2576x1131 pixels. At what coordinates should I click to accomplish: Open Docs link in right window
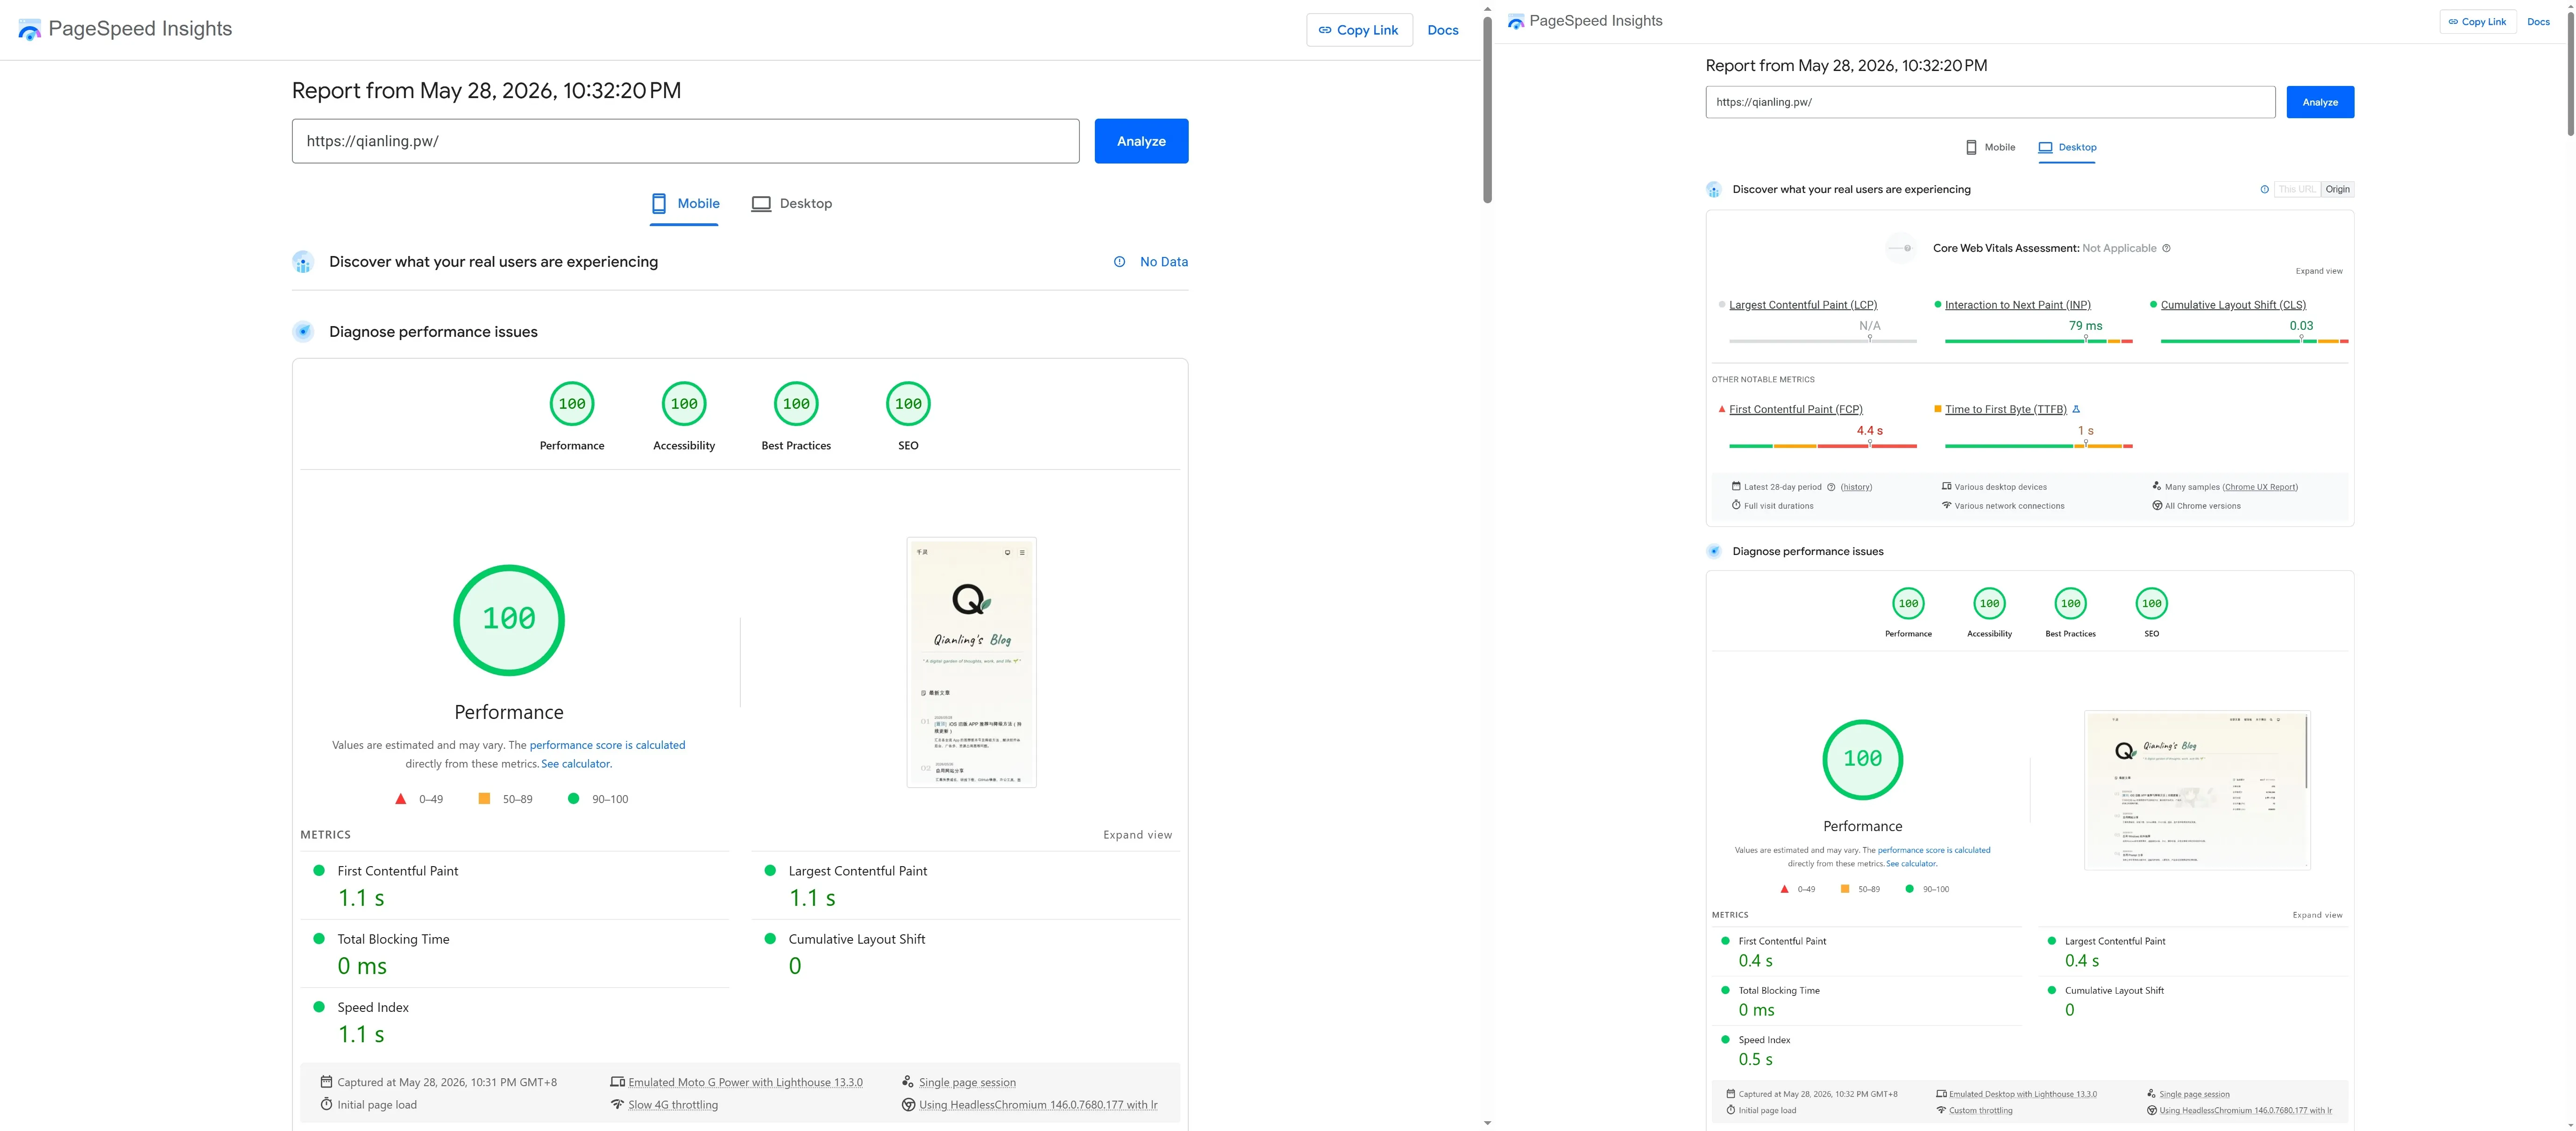pyautogui.click(x=2538, y=22)
